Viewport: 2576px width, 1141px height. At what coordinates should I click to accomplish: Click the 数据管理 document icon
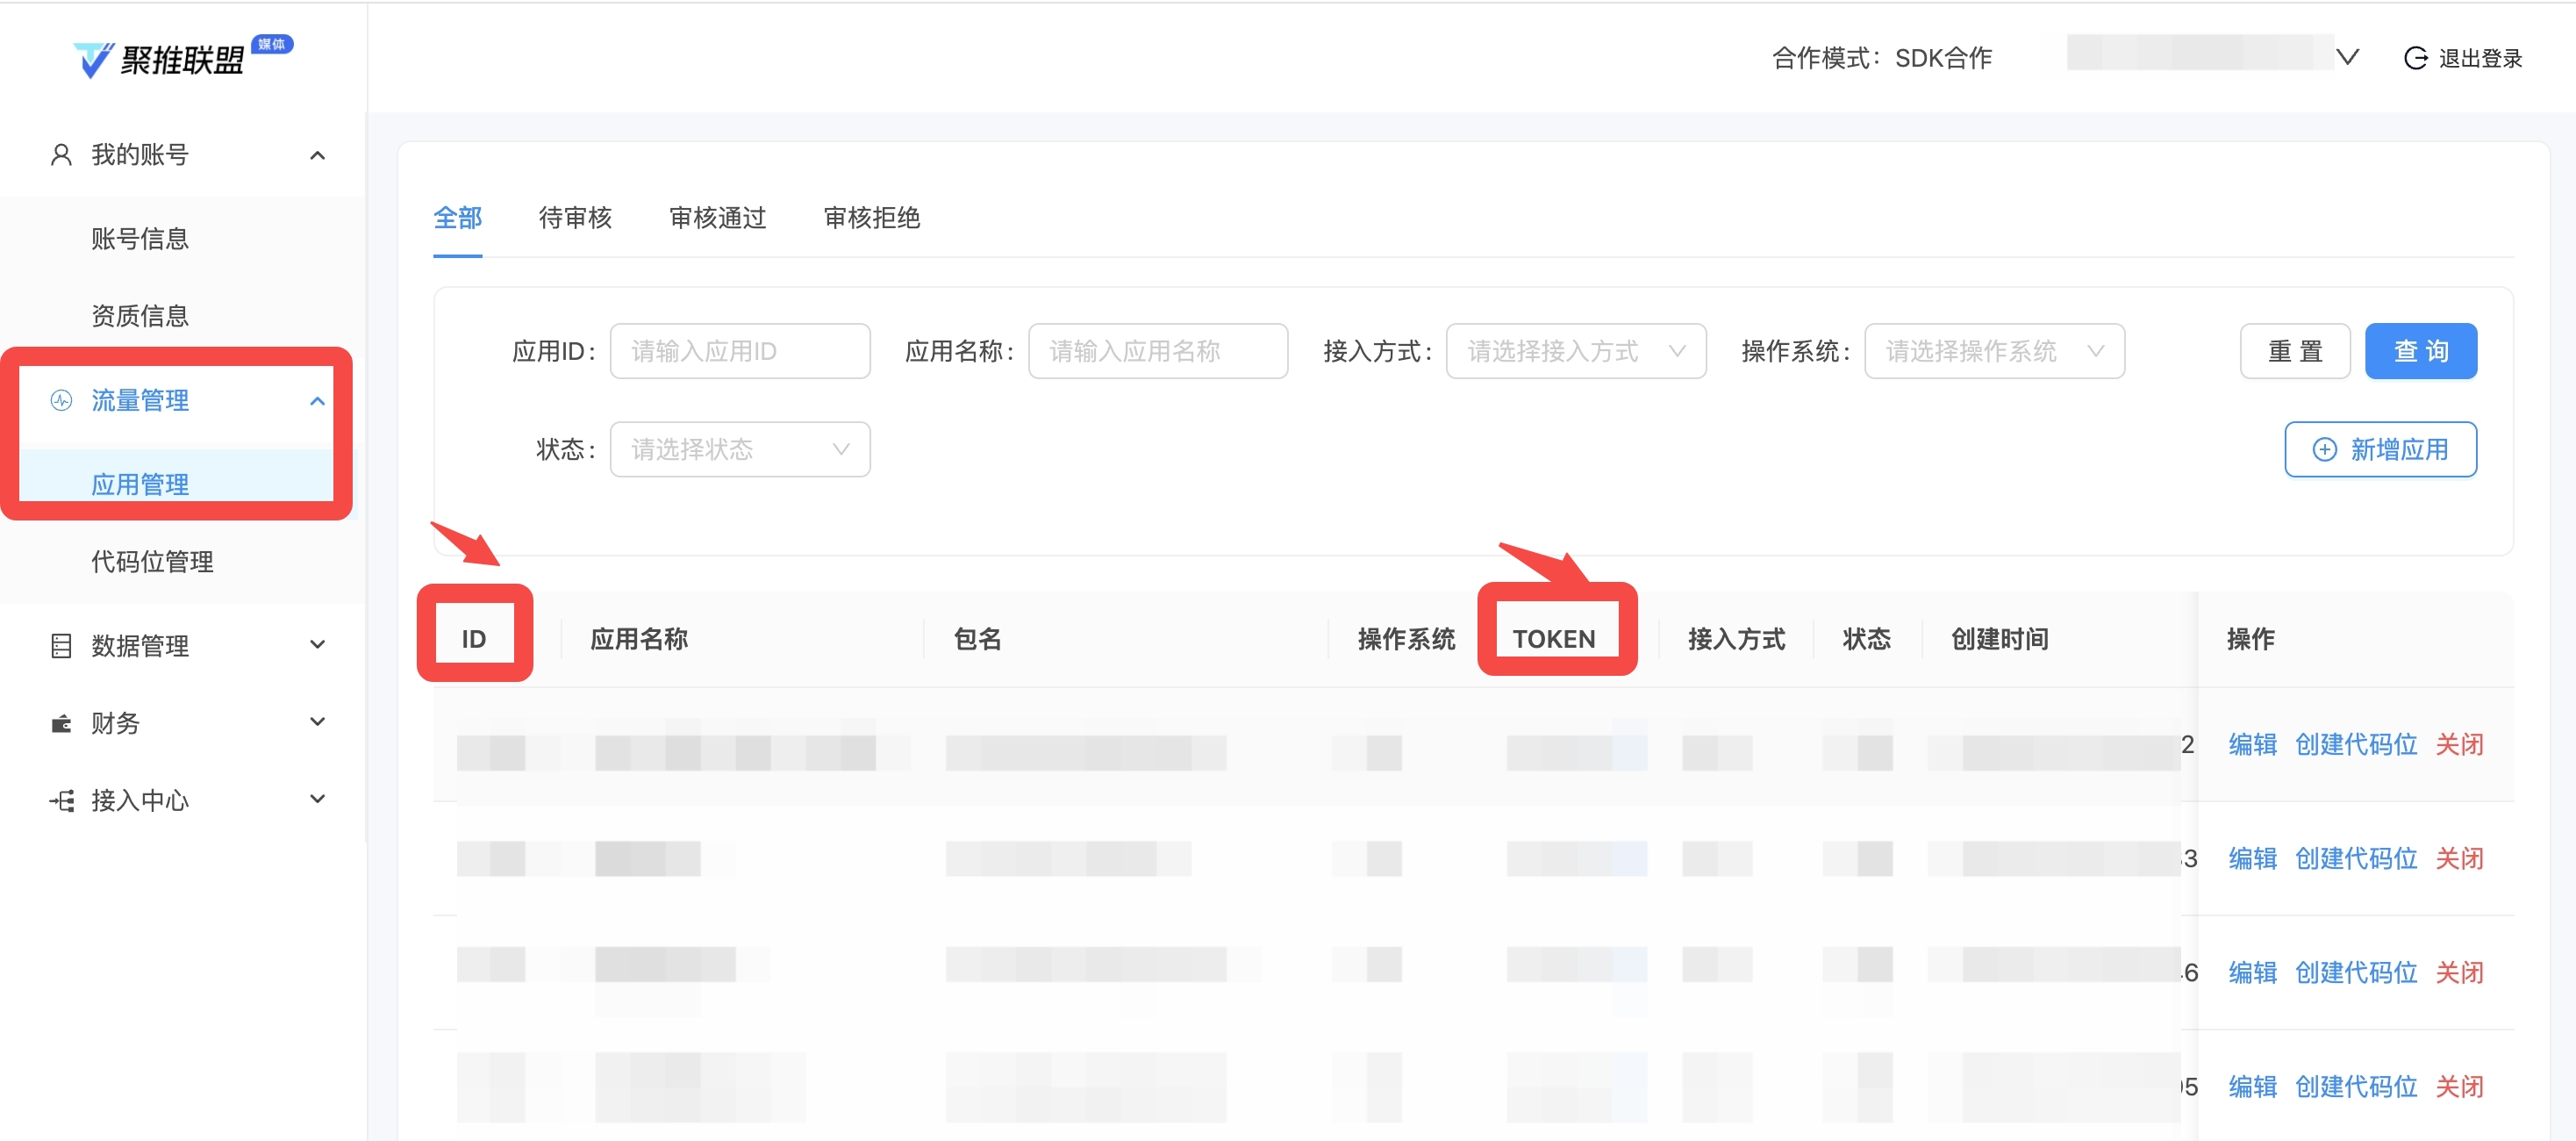pos(61,646)
